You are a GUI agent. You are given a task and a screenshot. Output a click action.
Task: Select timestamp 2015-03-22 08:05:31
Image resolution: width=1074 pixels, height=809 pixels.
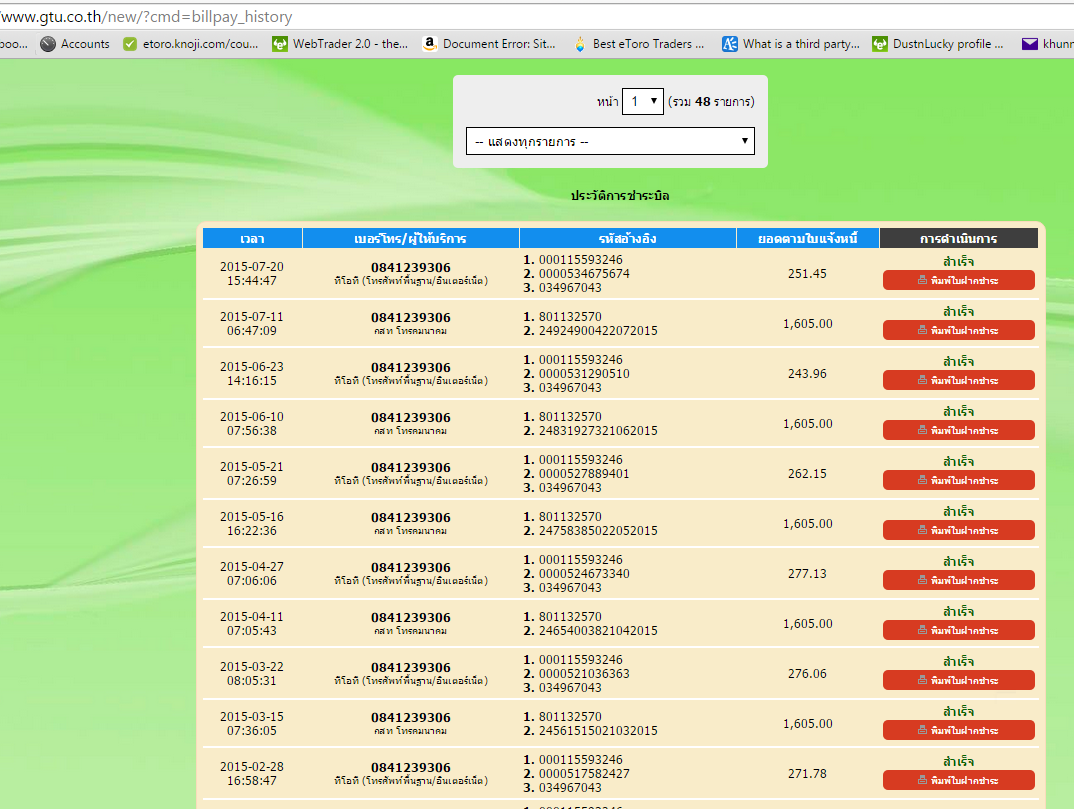[251, 673]
